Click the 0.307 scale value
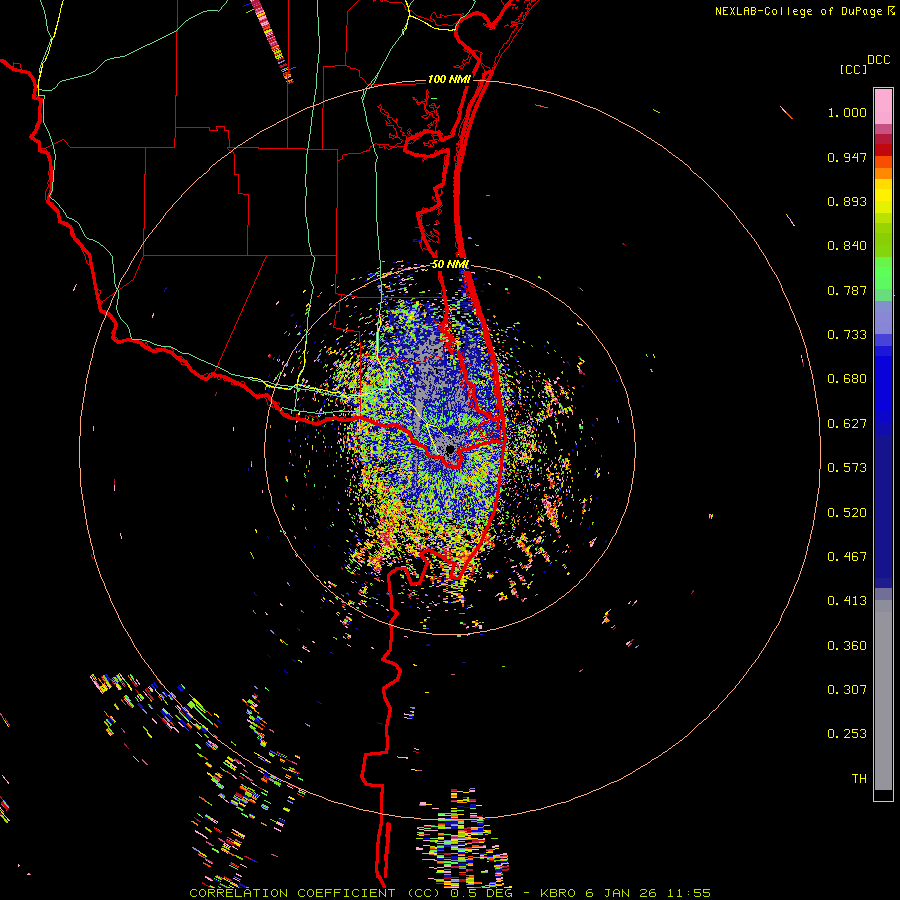Image resolution: width=900 pixels, height=900 pixels. [847, 690]
